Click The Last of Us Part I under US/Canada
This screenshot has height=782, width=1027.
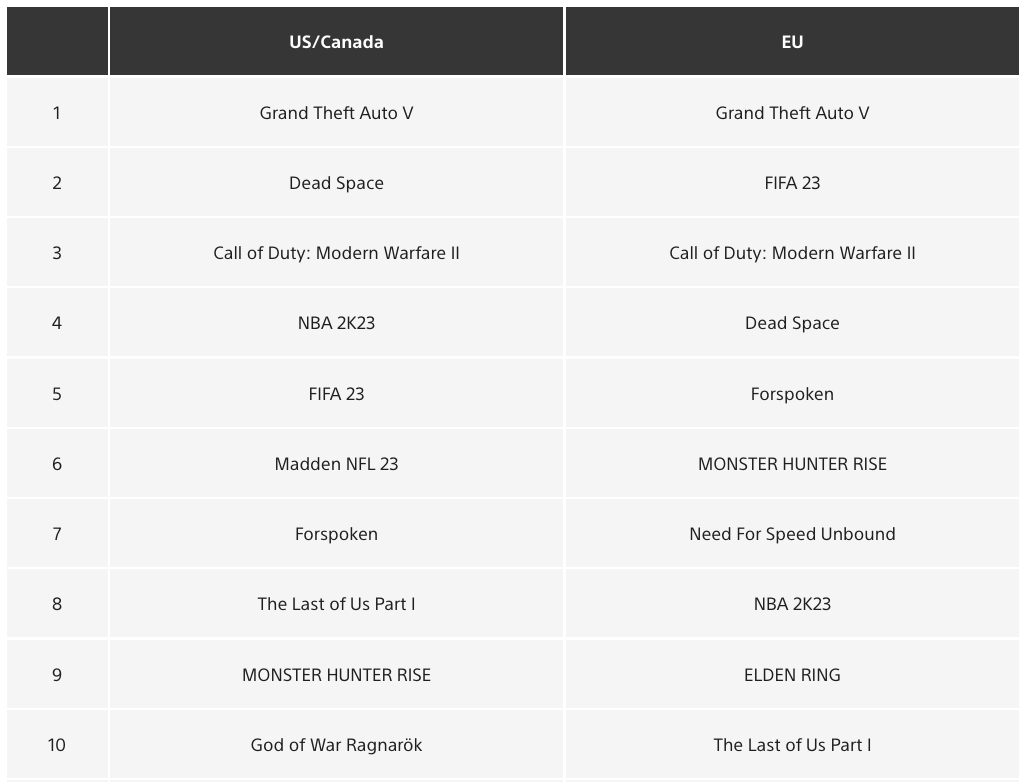click(336, 604)
